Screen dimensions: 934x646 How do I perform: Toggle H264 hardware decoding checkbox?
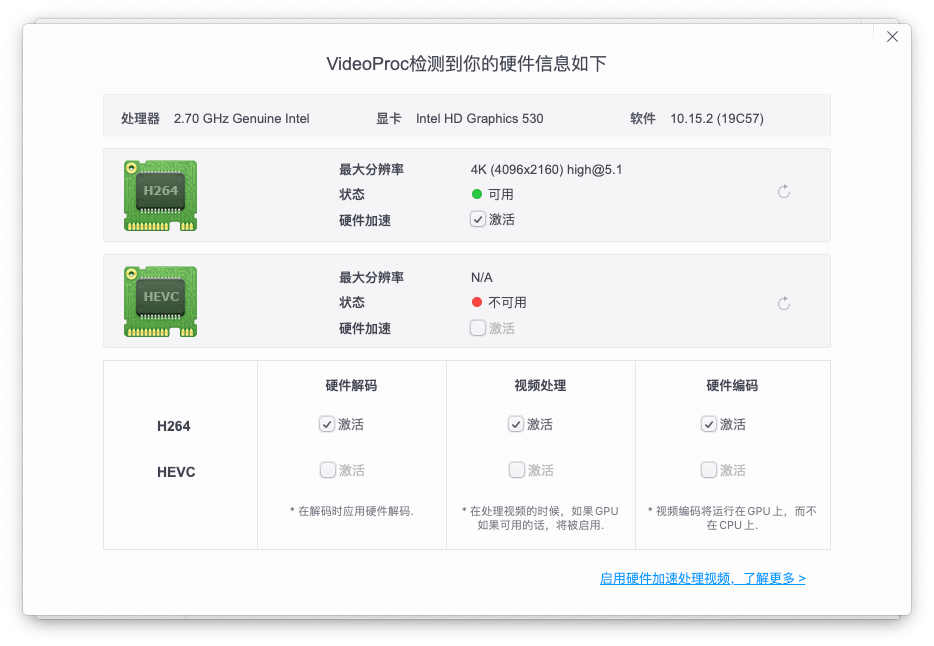[326, 424]
